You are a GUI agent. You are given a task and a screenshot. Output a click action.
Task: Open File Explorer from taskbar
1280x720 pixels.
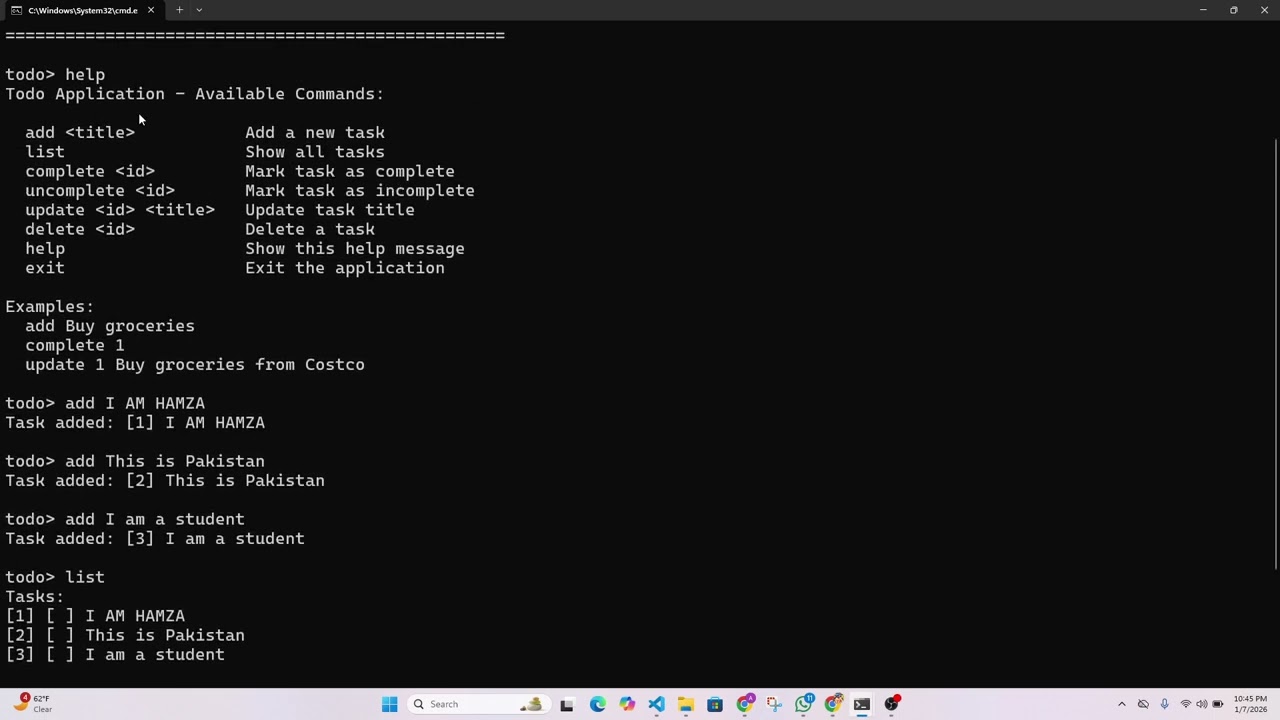[x=685, y=704]
